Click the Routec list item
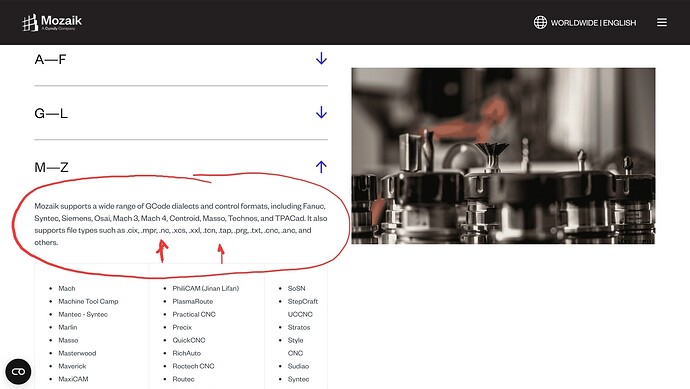The image size is (690, 389). click(184, 379)
